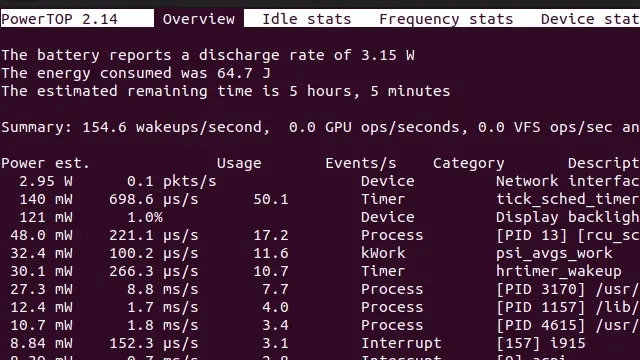
Task: Select the 1.8 ms/s usage value
Action: [x=162, y=325]
